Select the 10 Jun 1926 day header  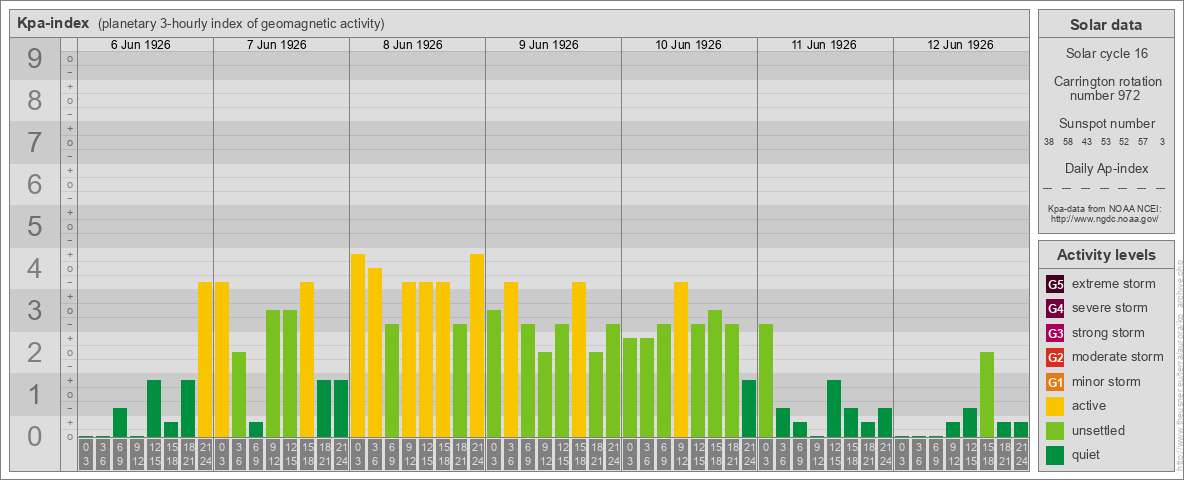(687, 45)
